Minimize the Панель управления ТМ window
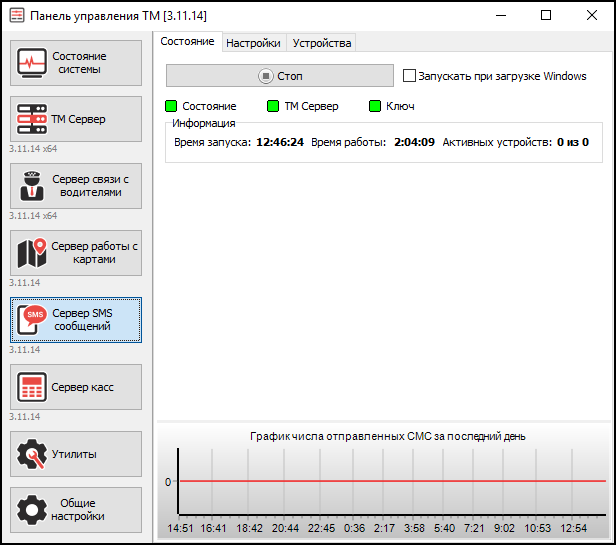This screenshot has width=616, height=545. 501,16
